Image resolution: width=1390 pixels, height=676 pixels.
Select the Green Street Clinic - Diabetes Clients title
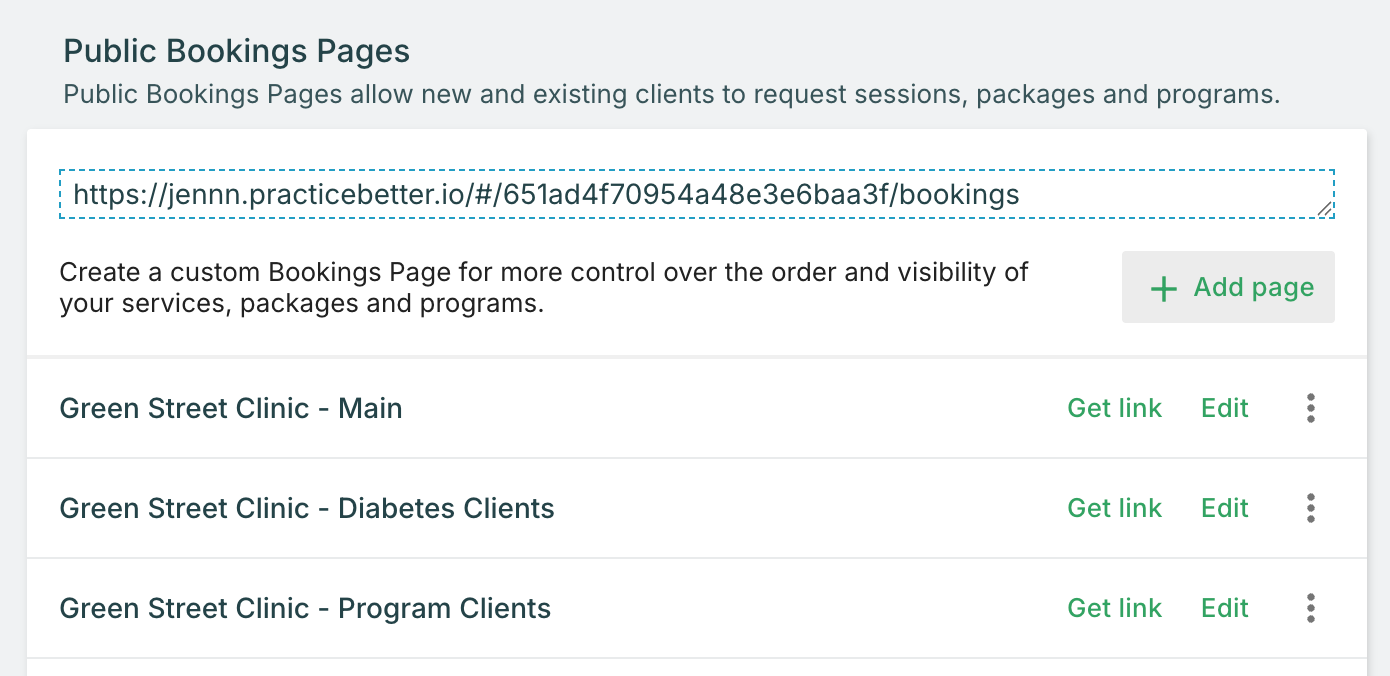[307, 508]
